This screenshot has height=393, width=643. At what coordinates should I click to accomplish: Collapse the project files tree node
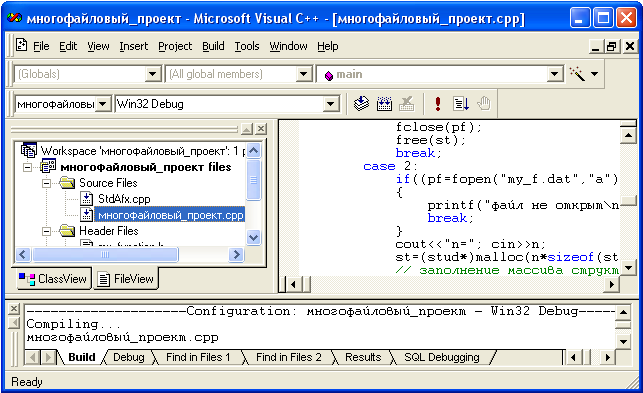(x=27, y=167)
